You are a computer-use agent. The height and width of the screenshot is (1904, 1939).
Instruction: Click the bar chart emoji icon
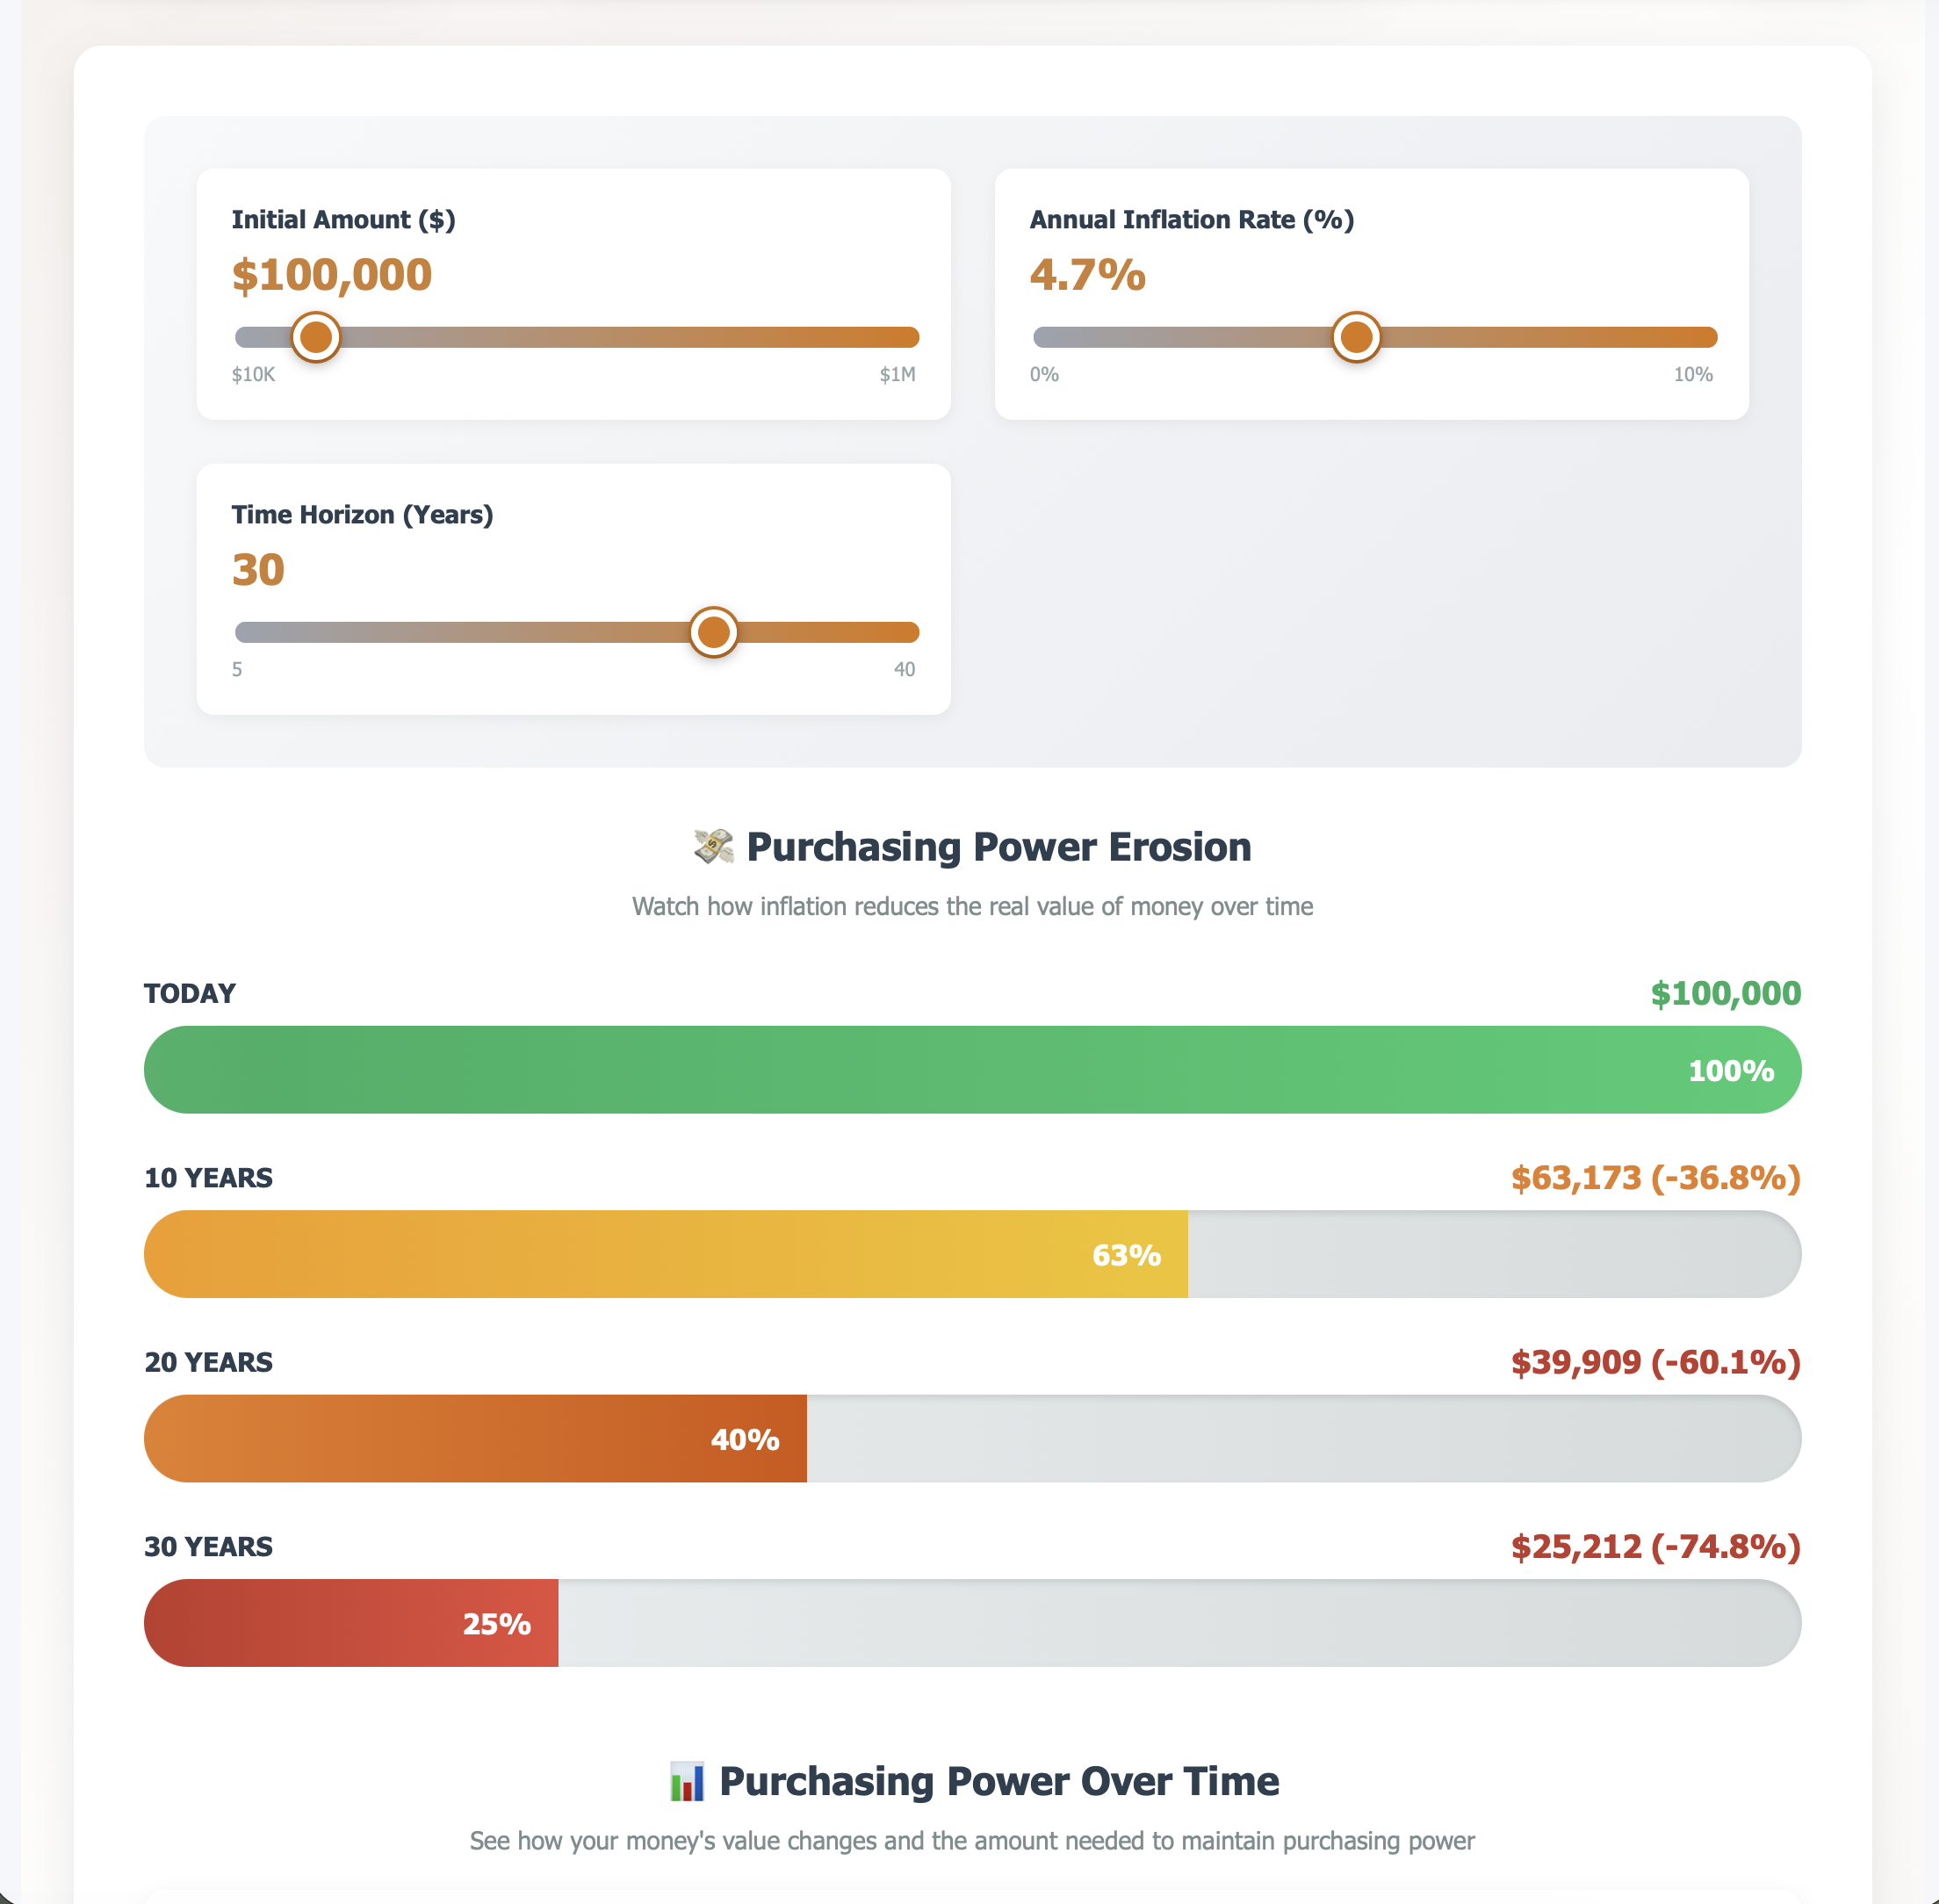pyautogui.click(x=686, y=1779)
